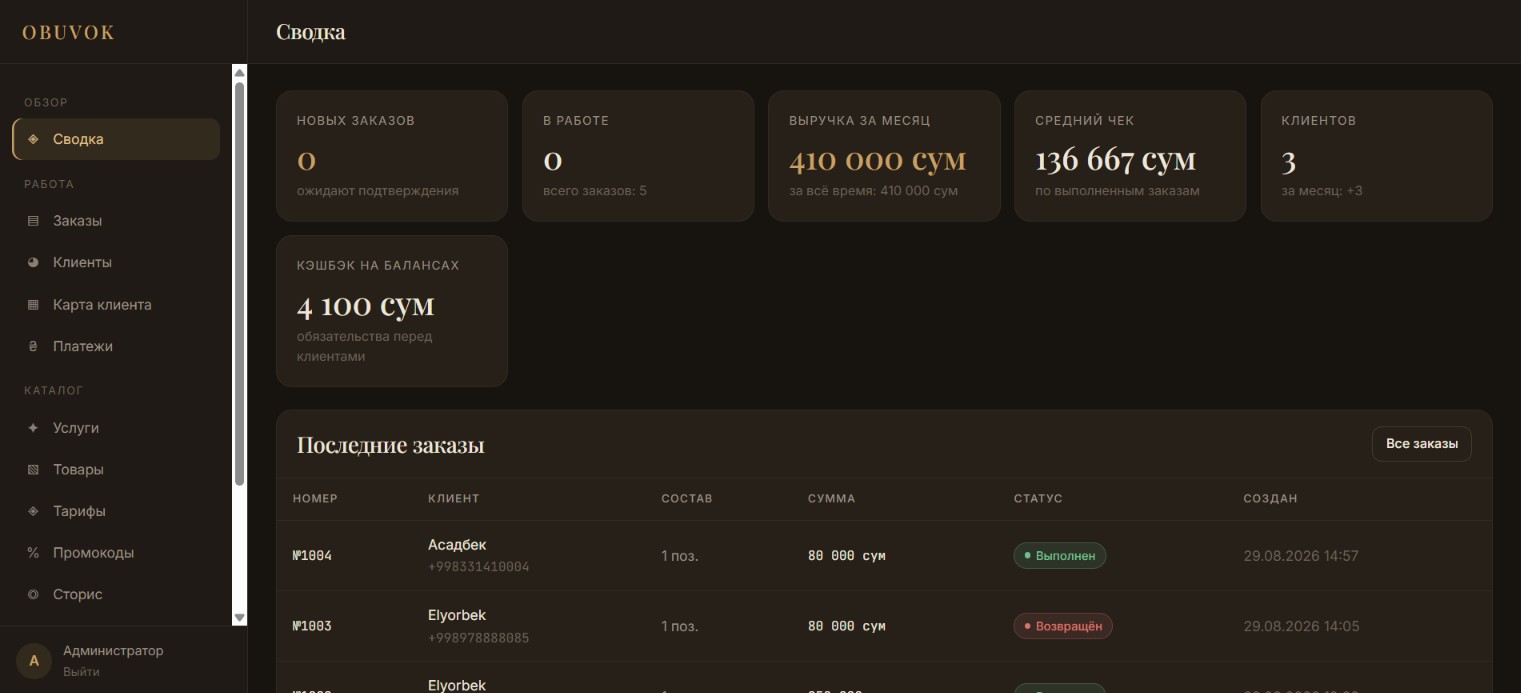Click the OBUVOK logo
Screen dimensions: 1521x693
tap(68, 32)
